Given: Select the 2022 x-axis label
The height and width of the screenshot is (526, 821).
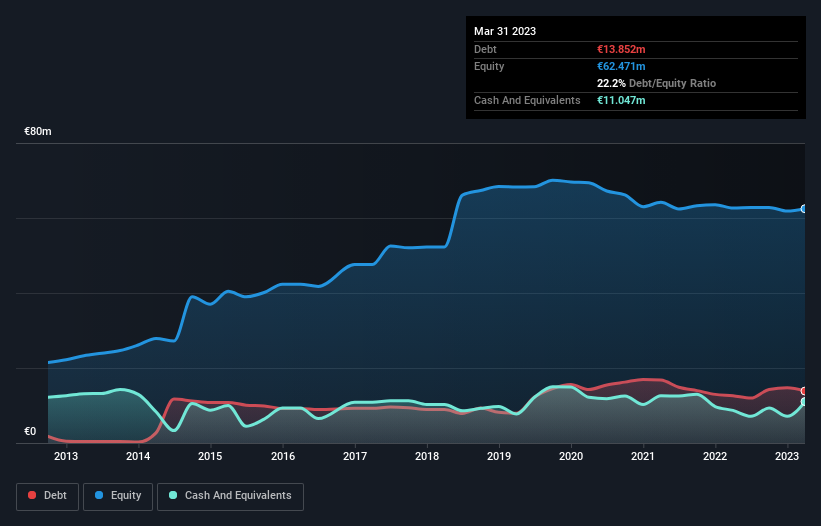Looking at the screenshot, I should (715, 456).
